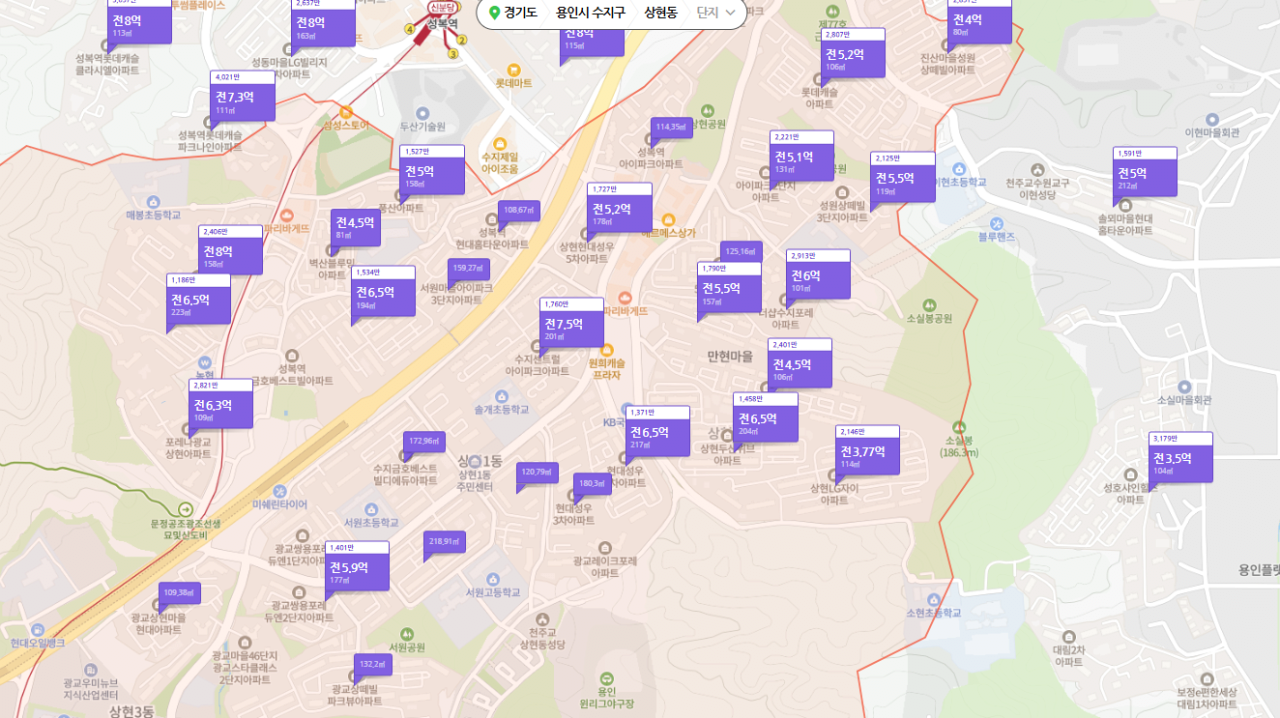Open the 전3.5억 104㎡ listing marker
The image size is (1280, 718).
(x=1181, y=457)
